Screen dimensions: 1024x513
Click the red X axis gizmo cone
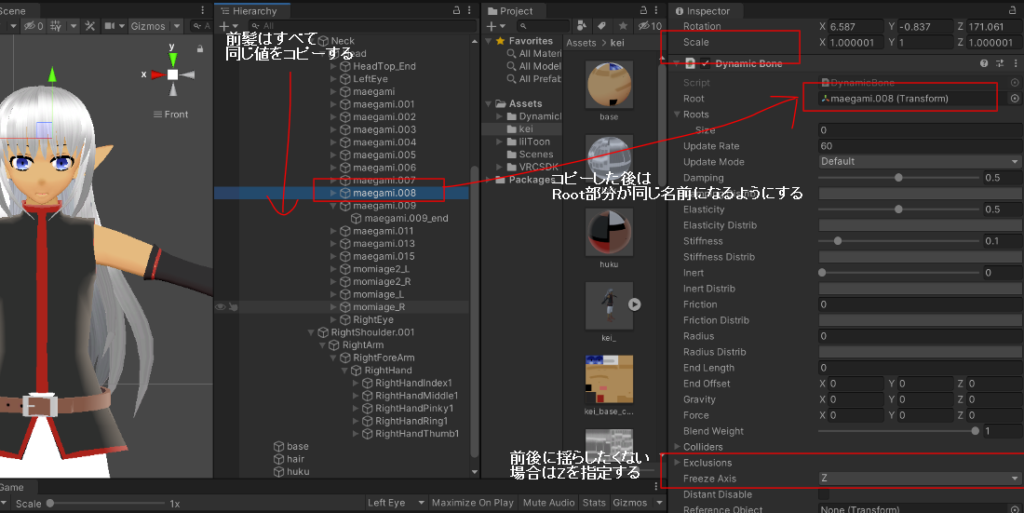157,75
